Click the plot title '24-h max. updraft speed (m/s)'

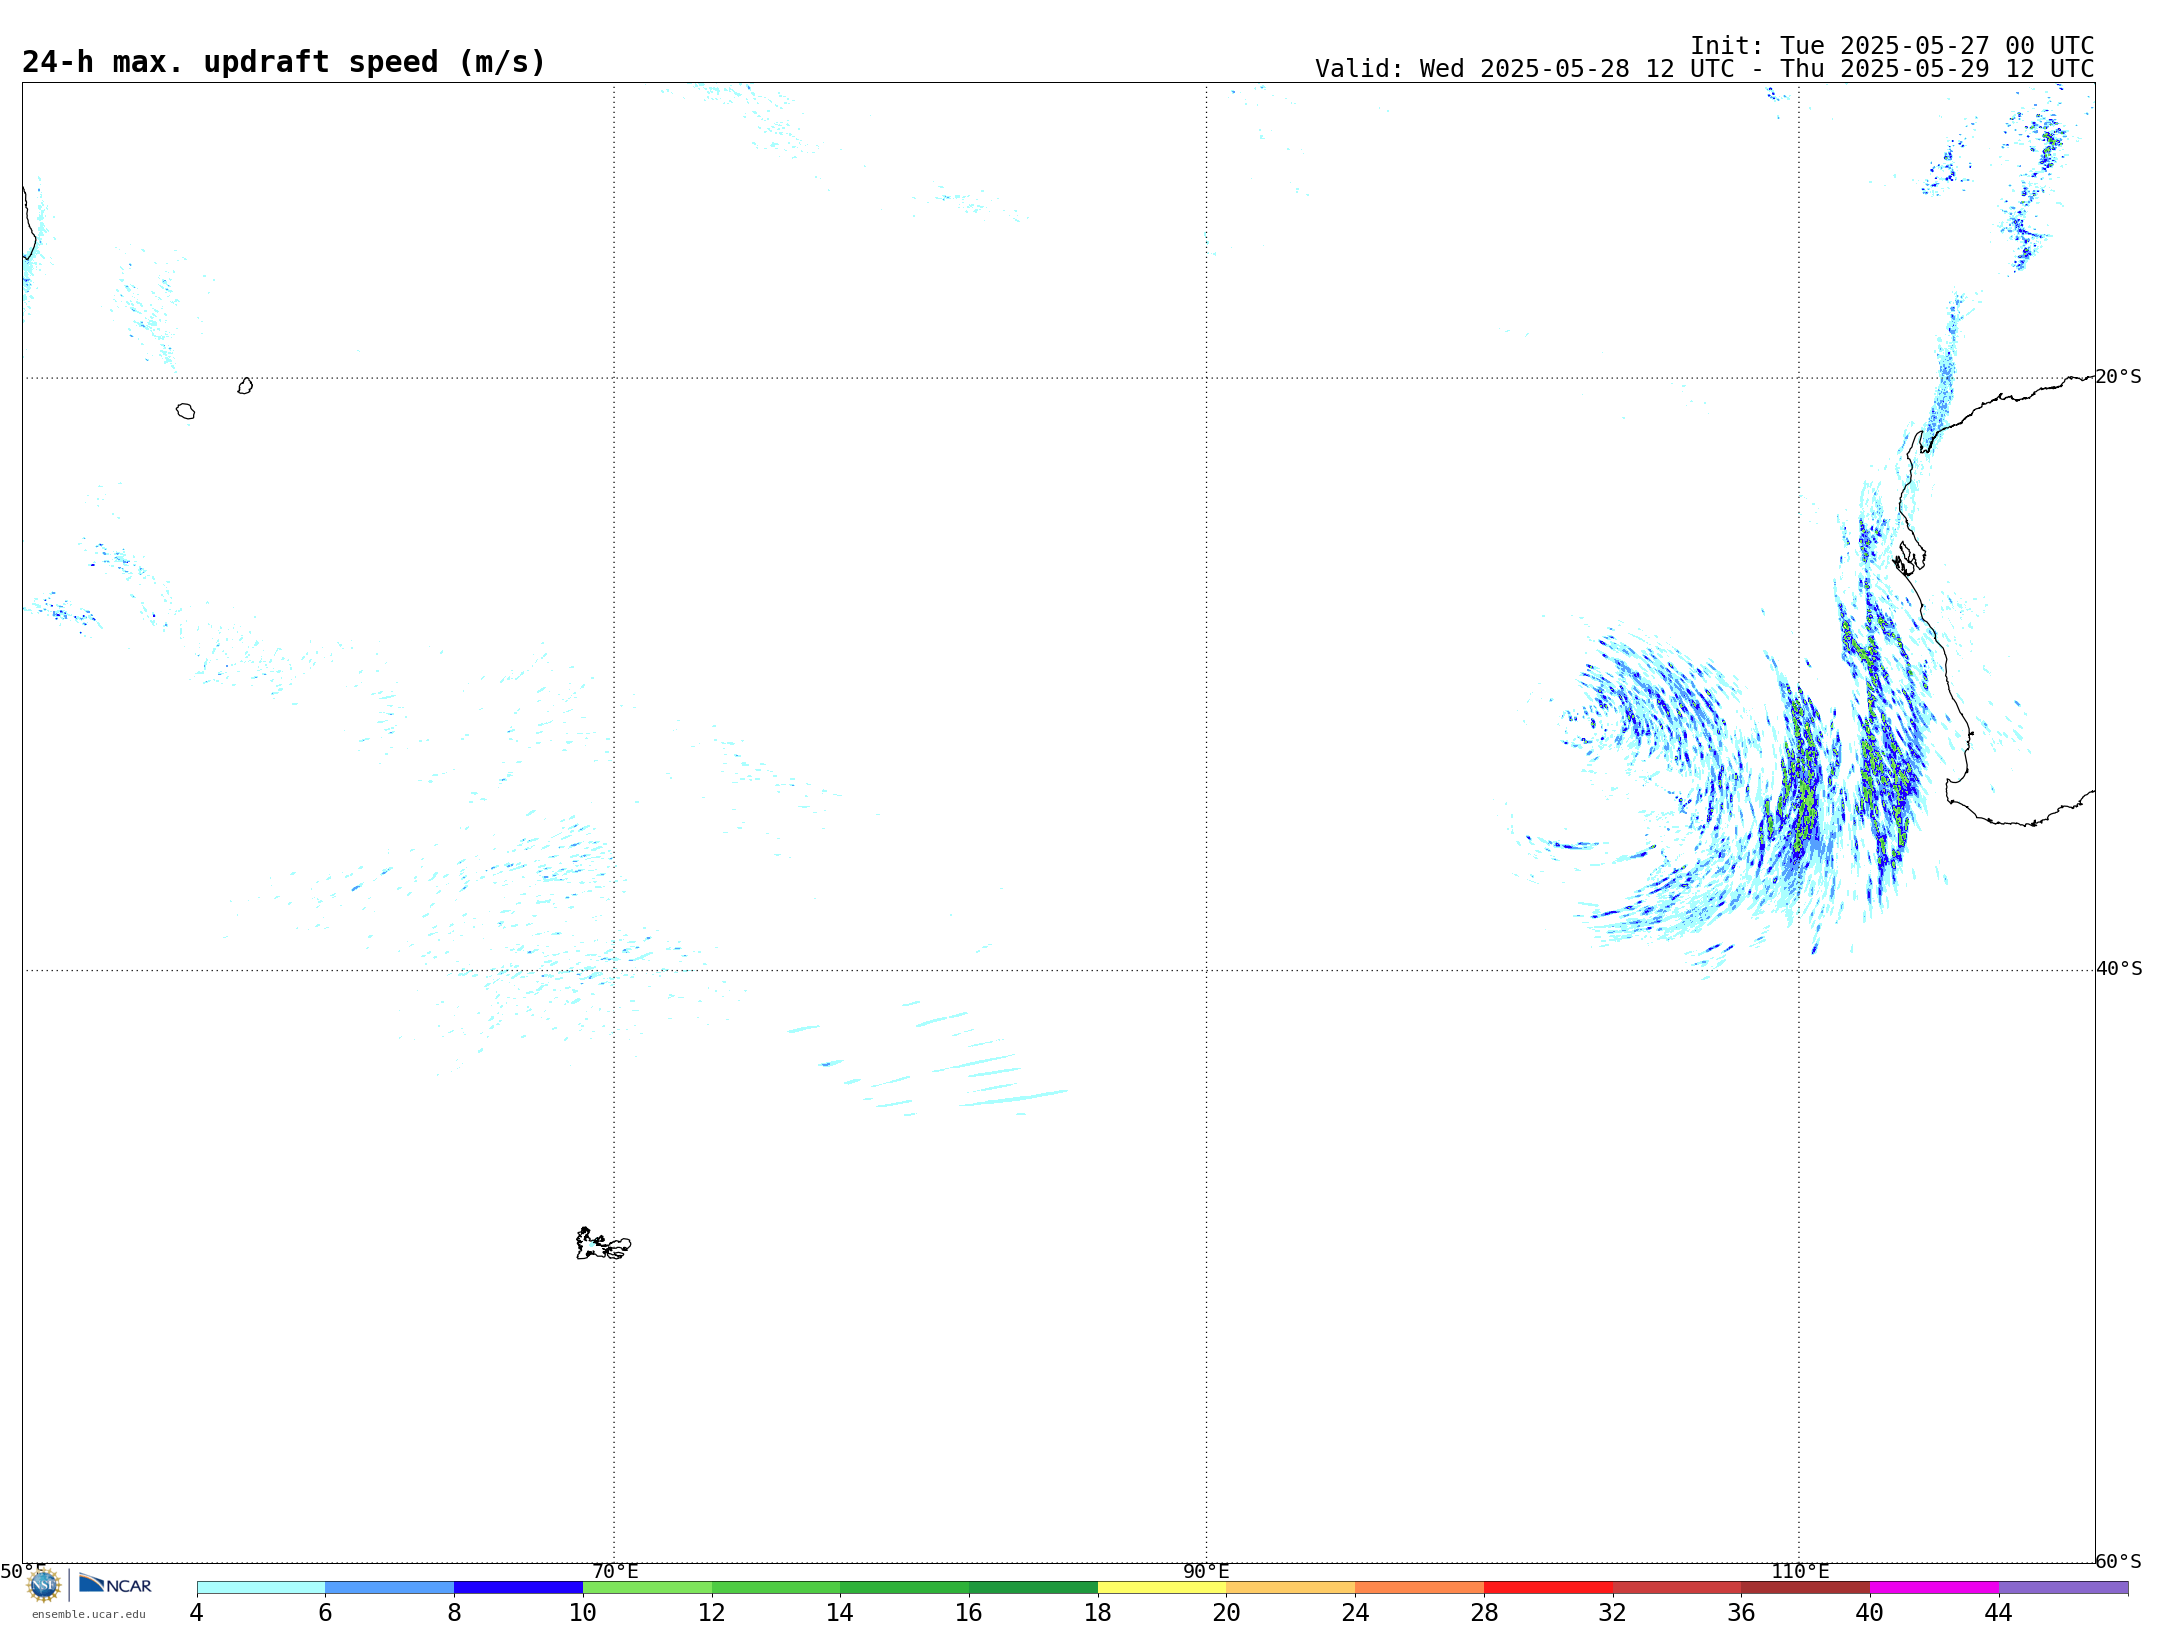click(284, 62)
